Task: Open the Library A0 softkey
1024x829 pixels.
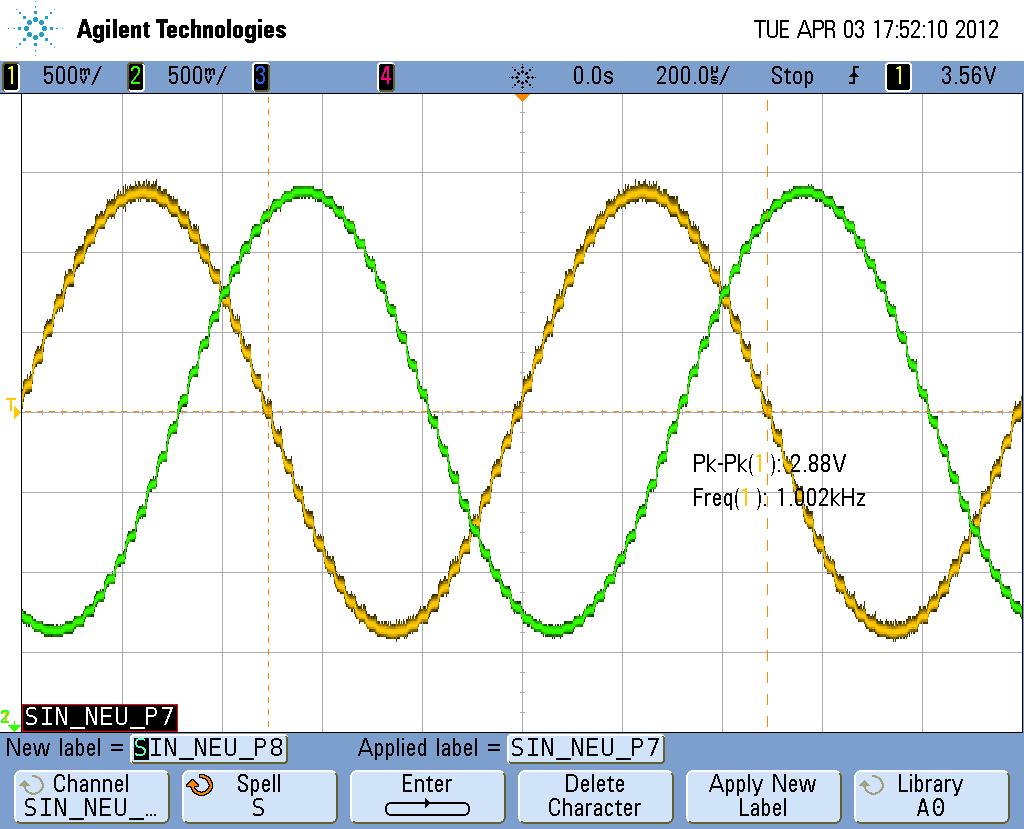Action: [930, 796]
